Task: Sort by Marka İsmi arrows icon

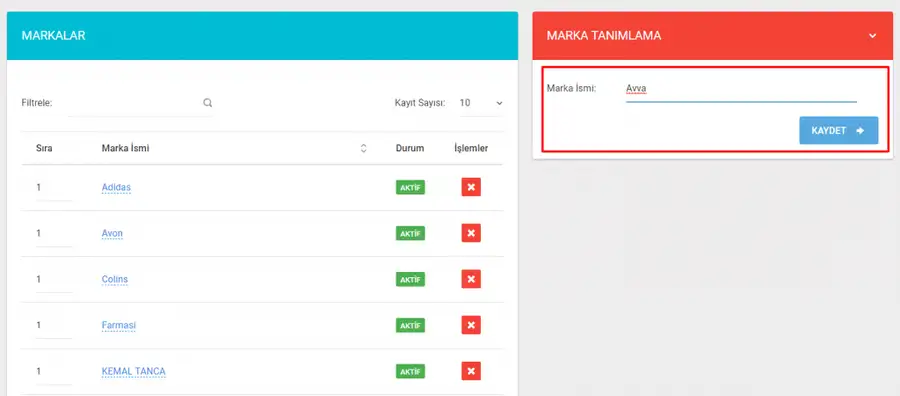Action: point(363,148)
